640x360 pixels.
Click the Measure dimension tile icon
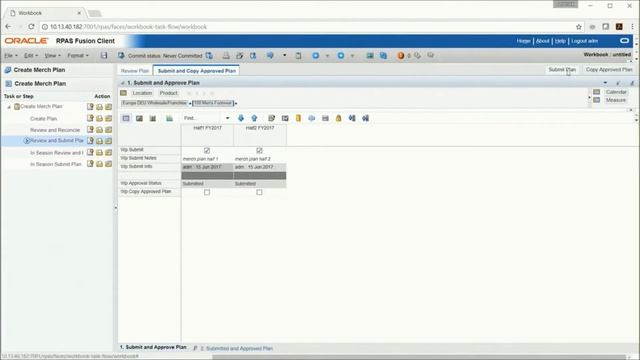pyautogui.click(x=597, y=100)
